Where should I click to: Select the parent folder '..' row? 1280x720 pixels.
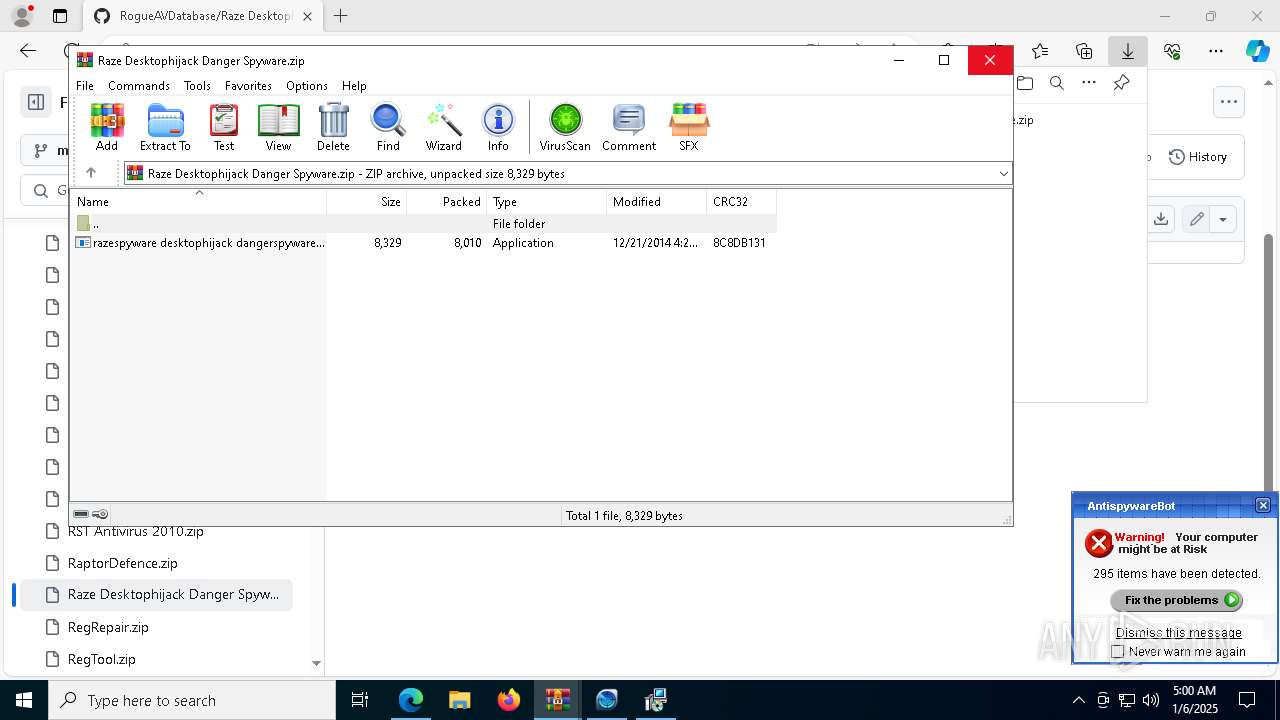coord(423,224)
